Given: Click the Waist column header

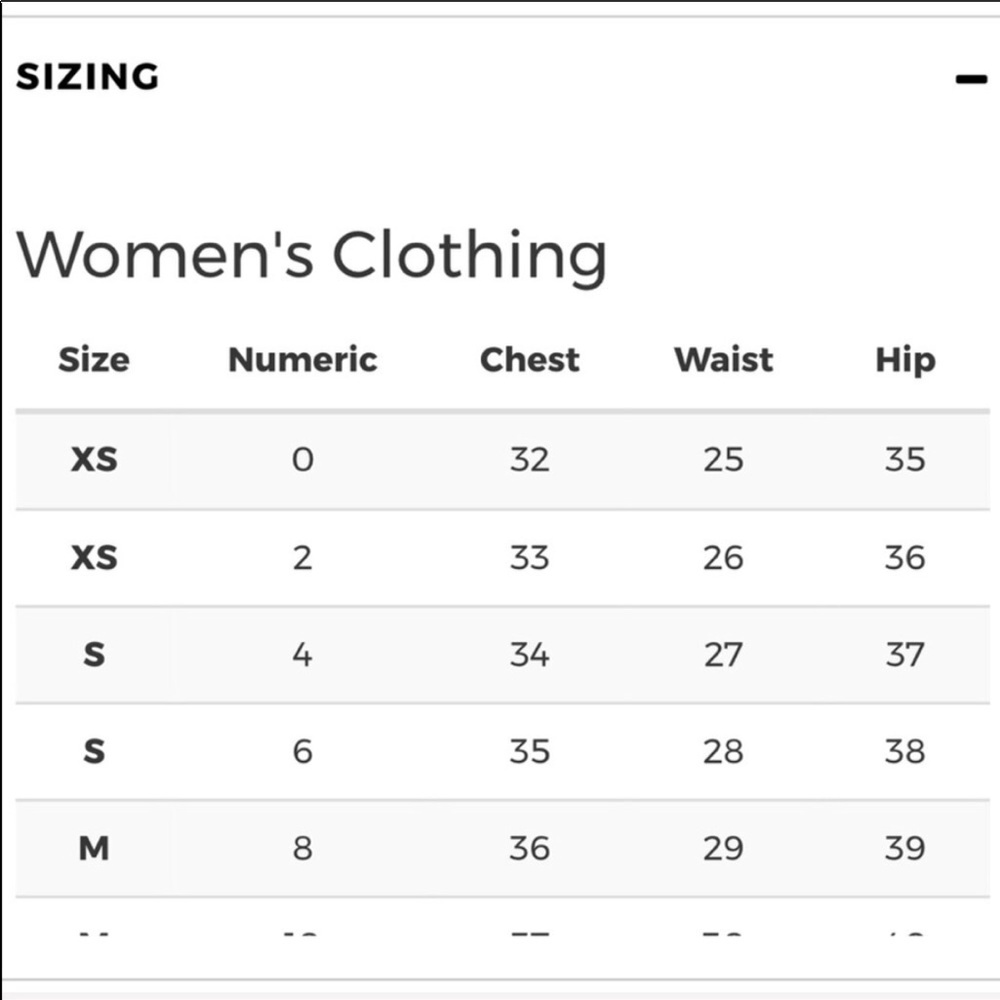Looking at the screenshot, I should pos(724,360).
